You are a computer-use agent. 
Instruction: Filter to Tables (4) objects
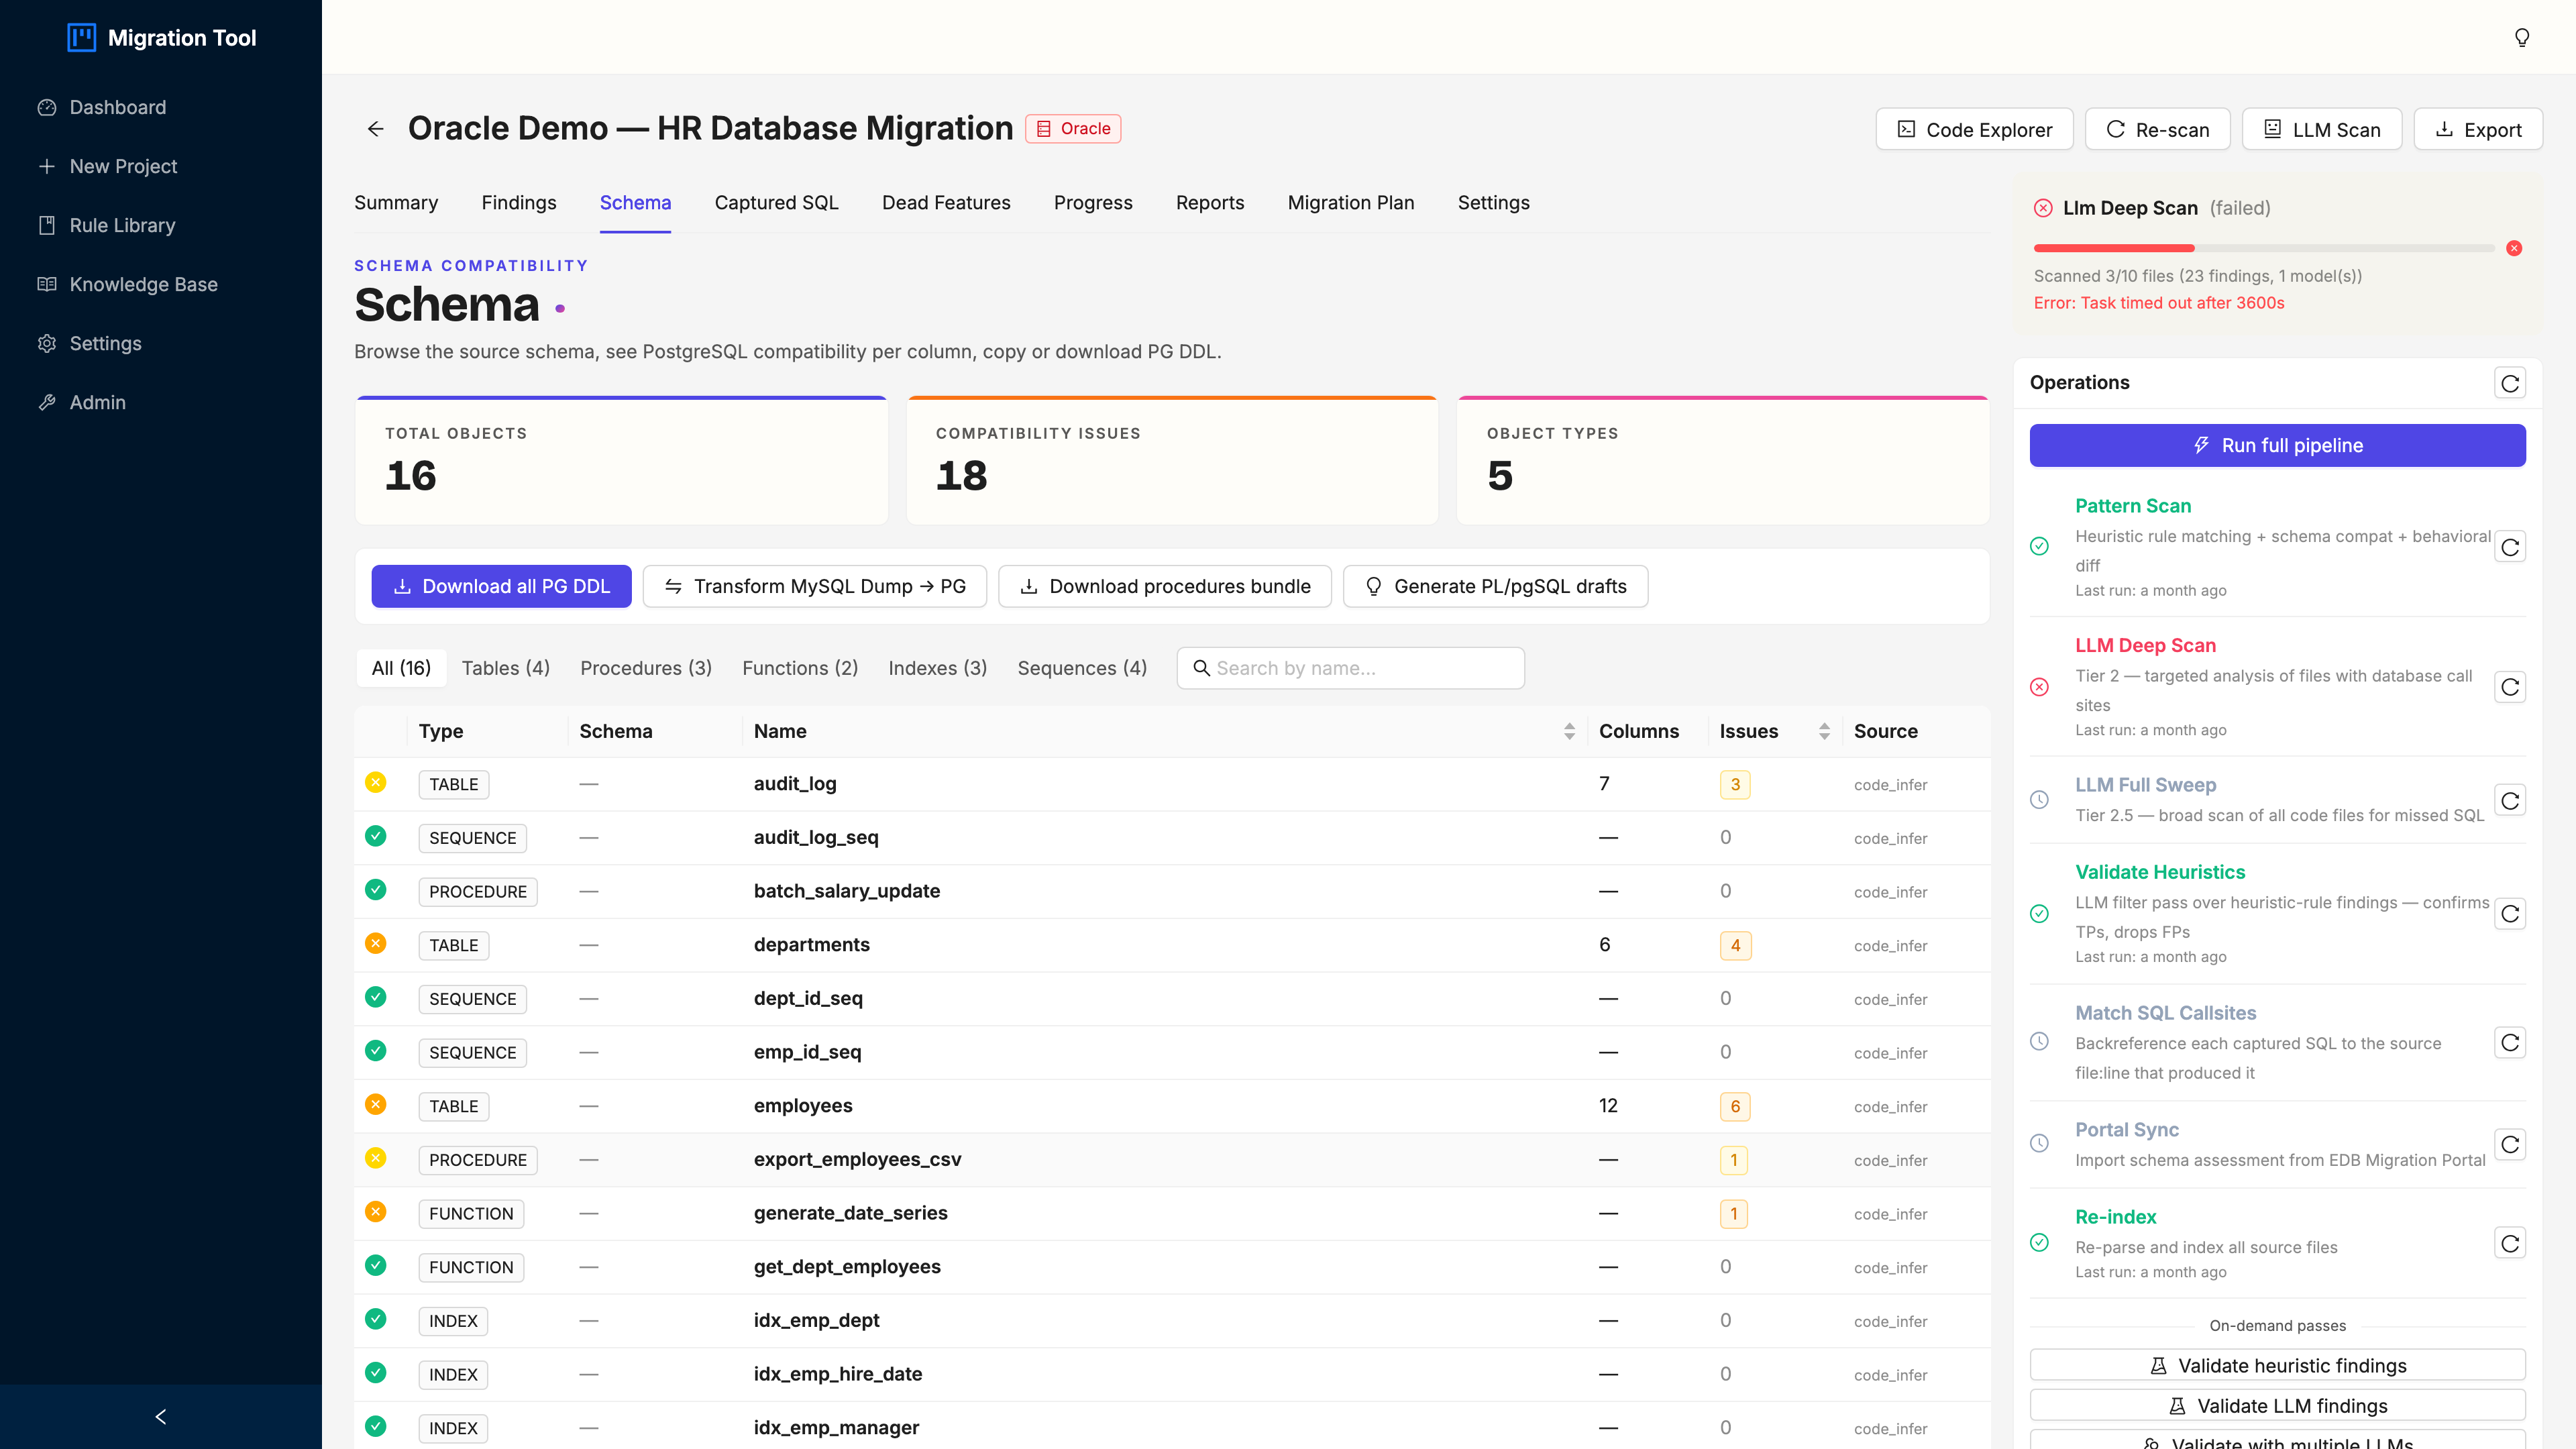506,668
